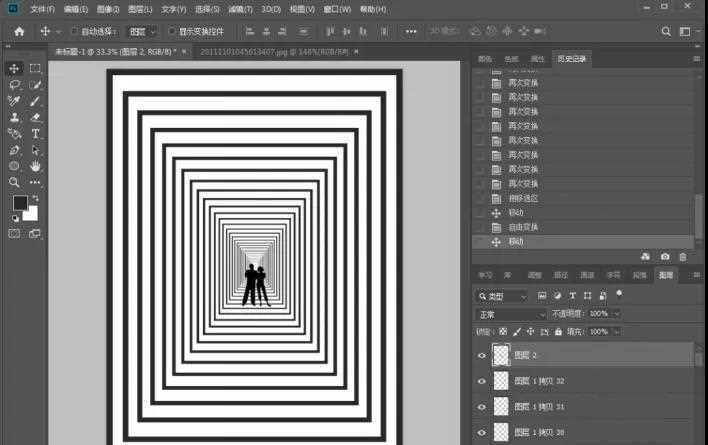This screenshot has width=708, height=445.
Task: Swap foreground and background colors
Action: [35, 198]
